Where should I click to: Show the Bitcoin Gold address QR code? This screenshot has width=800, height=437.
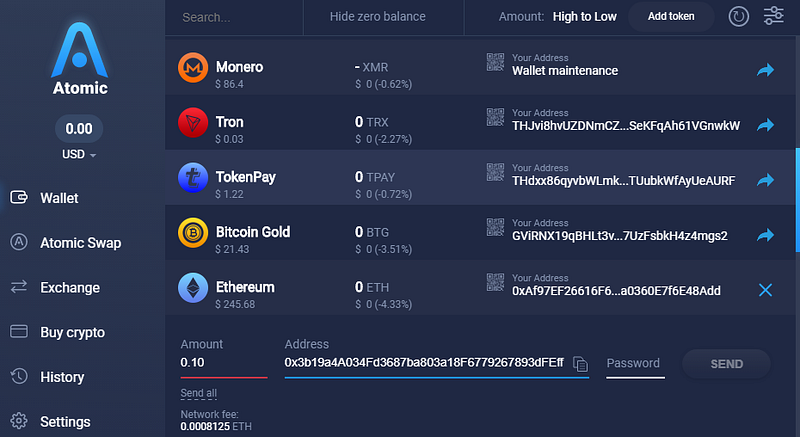coord(495,227)
